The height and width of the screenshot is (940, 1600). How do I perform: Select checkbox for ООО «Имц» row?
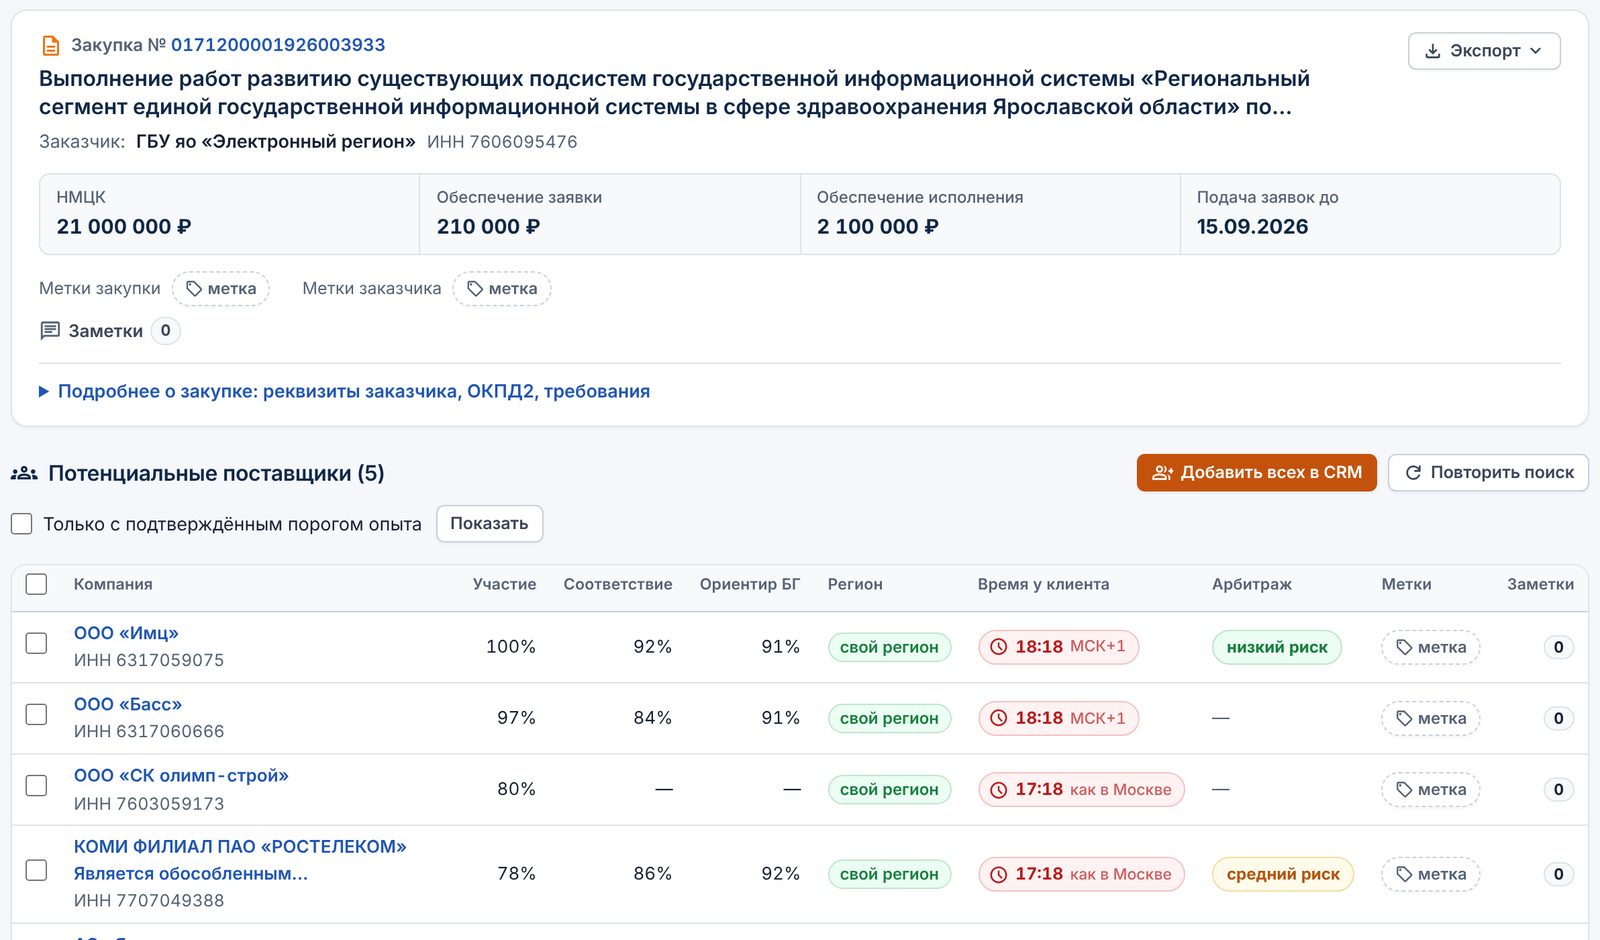pyautogui.click(x=36, y=643)
